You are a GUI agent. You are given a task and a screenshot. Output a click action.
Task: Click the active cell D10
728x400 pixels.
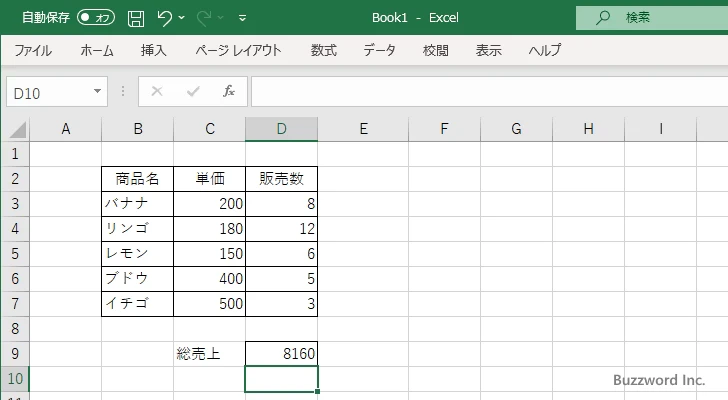(x=281, y=379)
